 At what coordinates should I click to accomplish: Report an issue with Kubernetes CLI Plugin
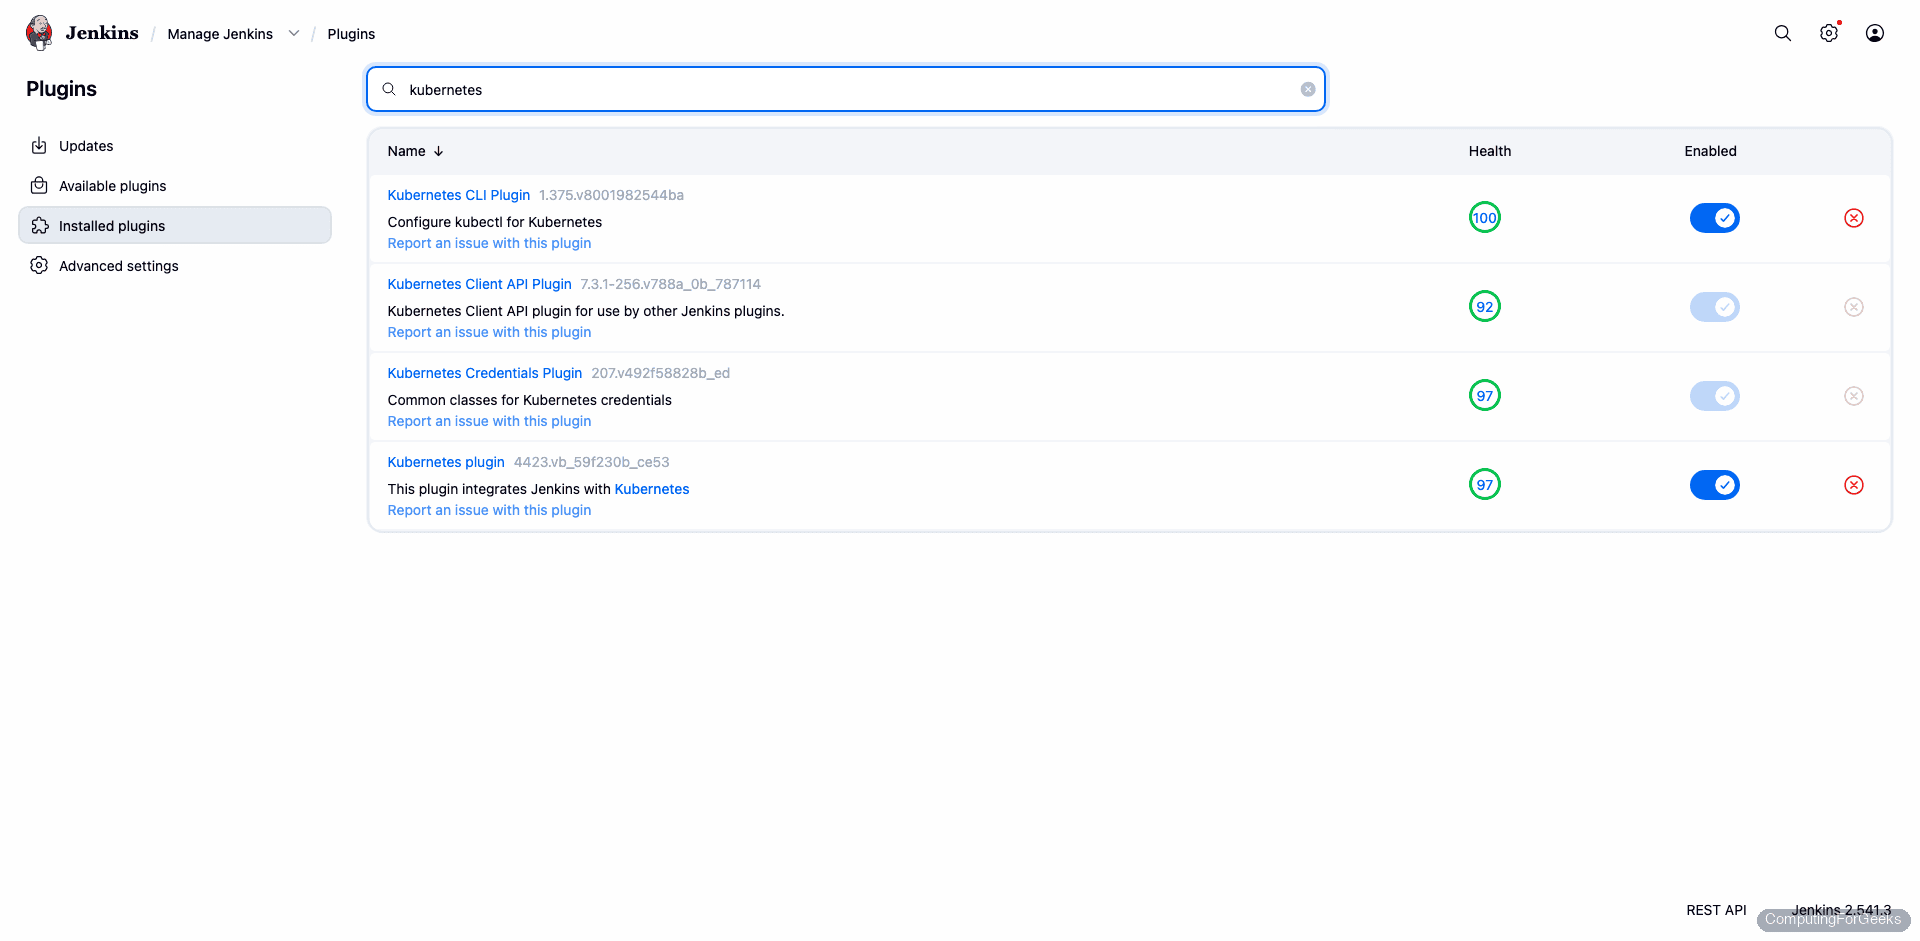click(489, 243)
